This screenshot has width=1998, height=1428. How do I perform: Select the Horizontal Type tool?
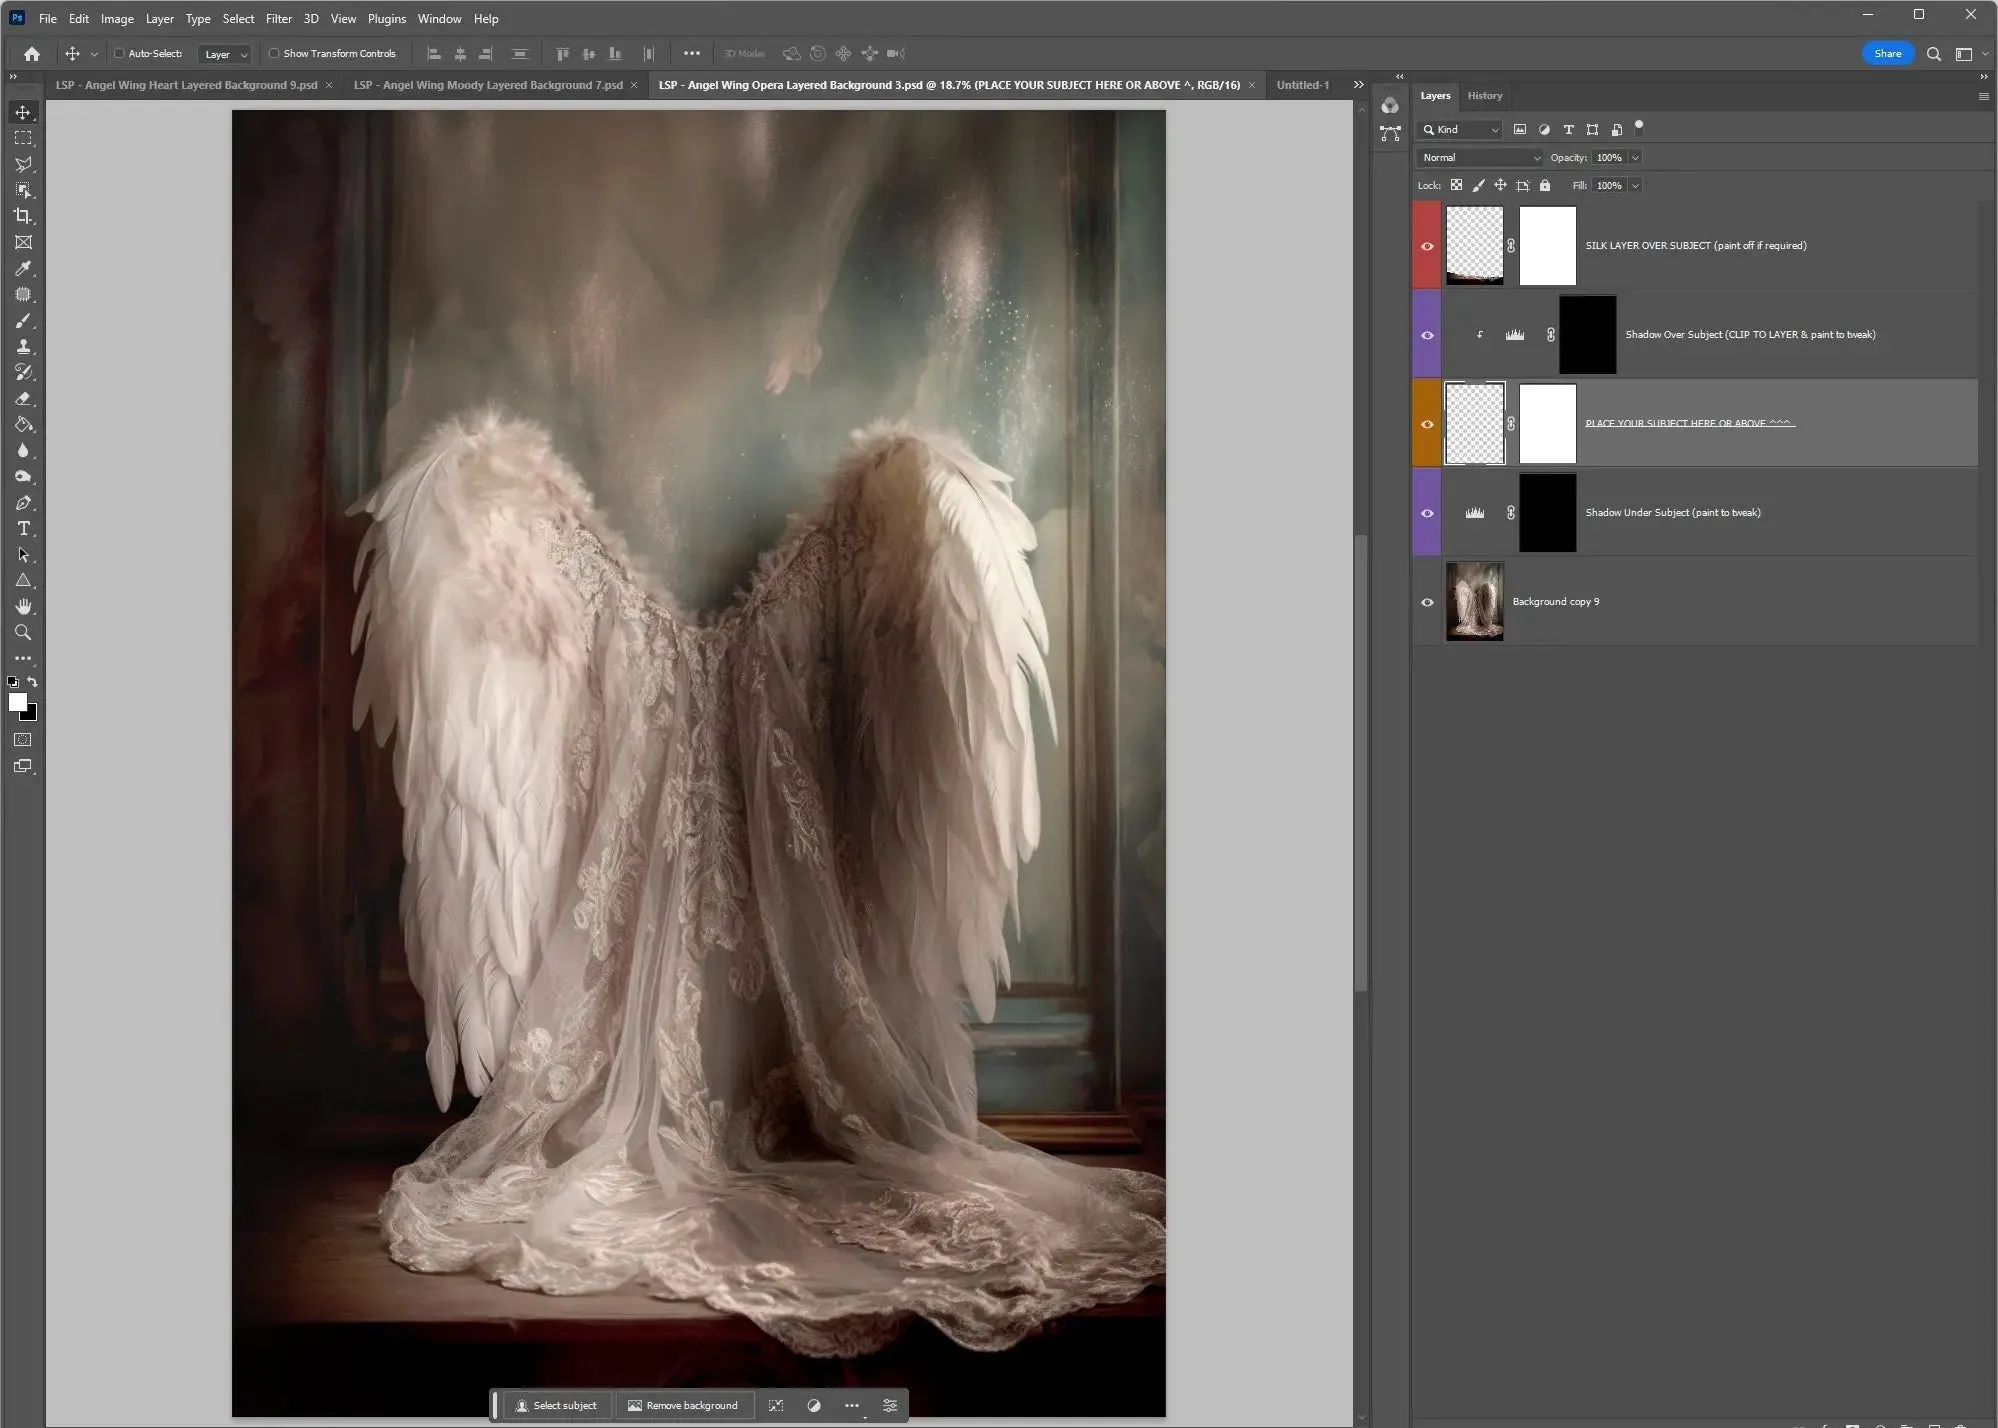pyautogui.click(x=23, y=528)
